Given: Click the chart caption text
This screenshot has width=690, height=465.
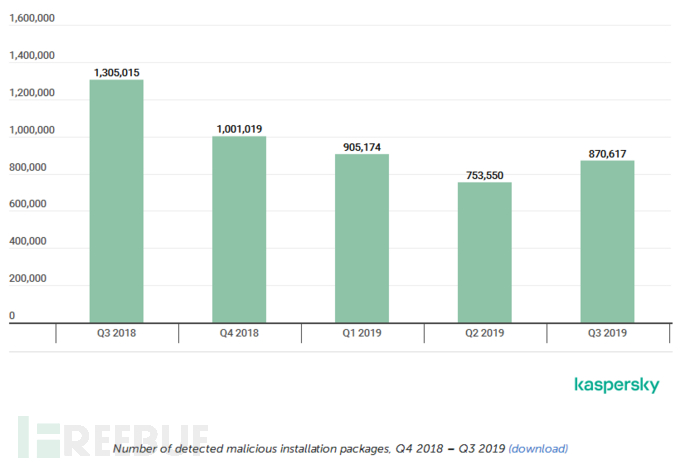Looking at the screenshot, I should [309, 449].
